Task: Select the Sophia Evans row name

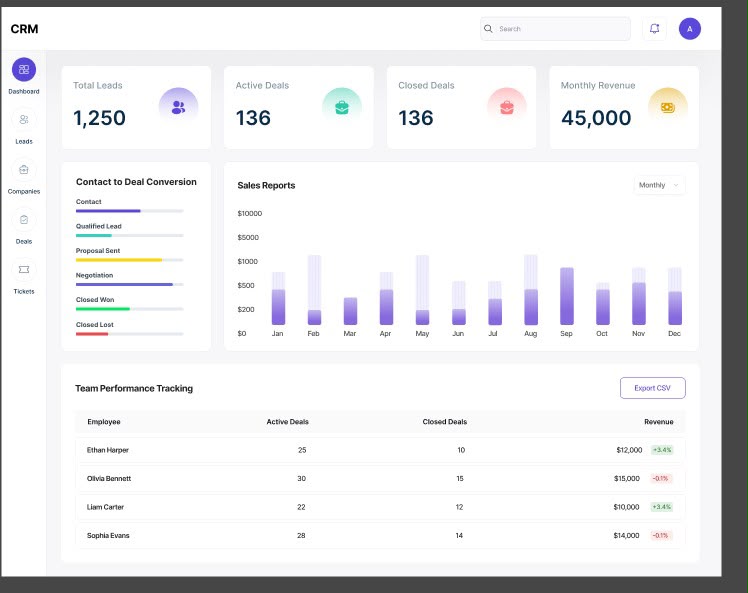Action: coord(108,536)
